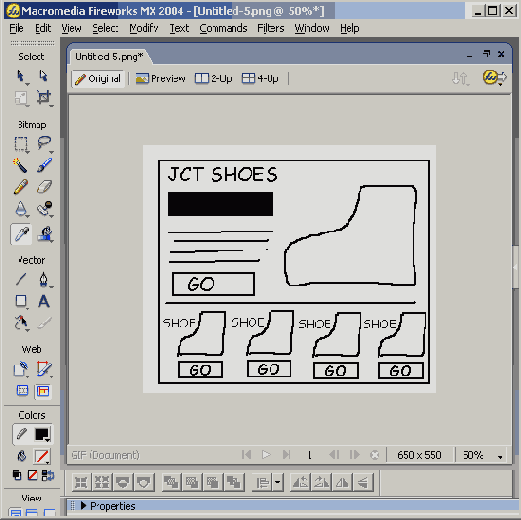The height and width of the screenshot is (520, 521).
Task: Show slices and hotspots
Action: [x=43, y=391]
